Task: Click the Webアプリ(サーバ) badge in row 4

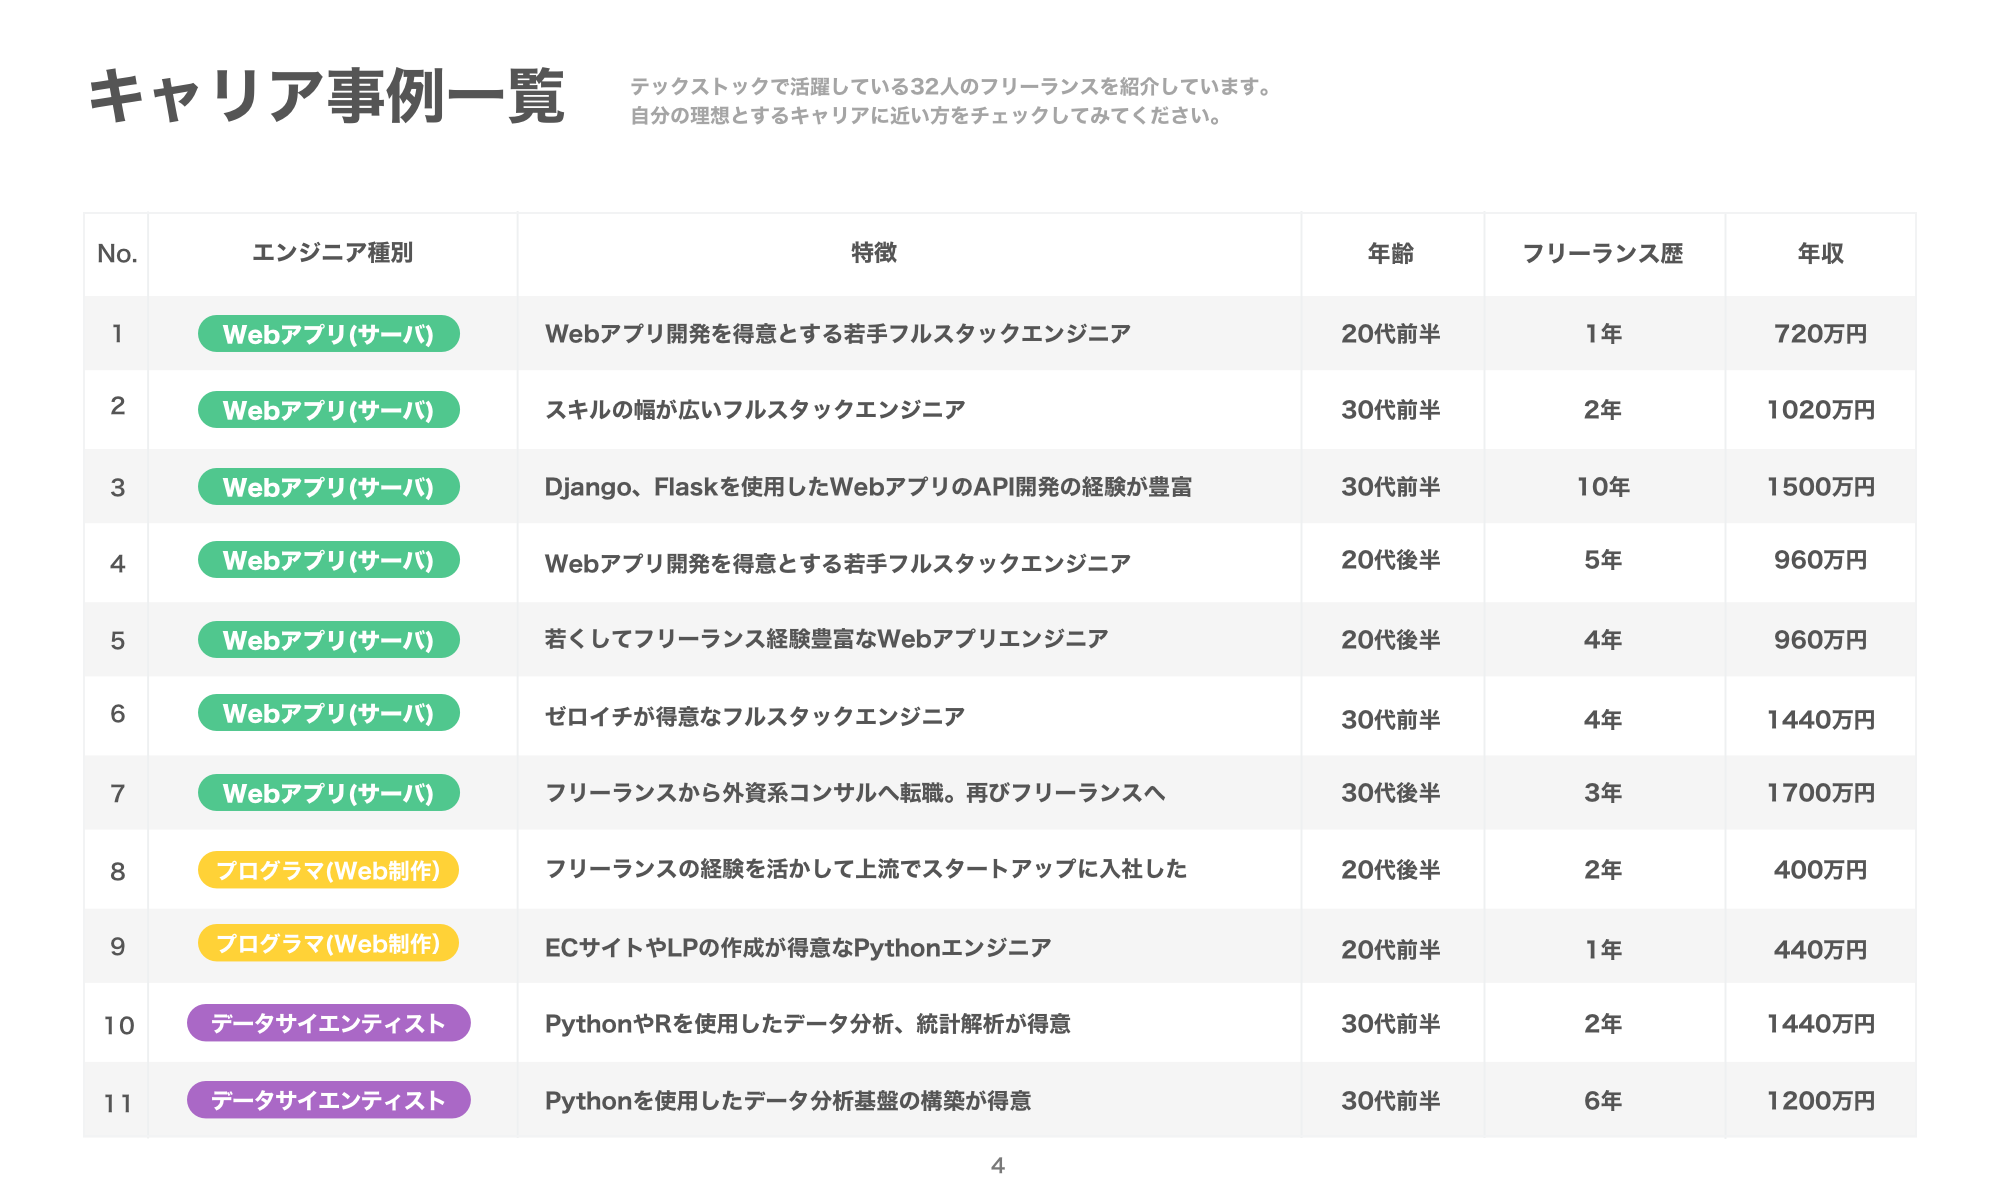Action: point(329,560)
